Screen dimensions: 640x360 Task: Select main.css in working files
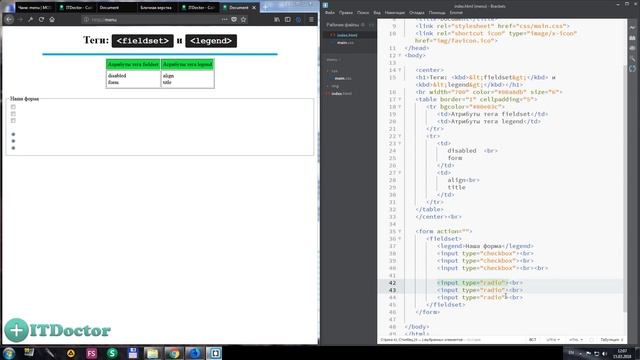pos(345,42)
